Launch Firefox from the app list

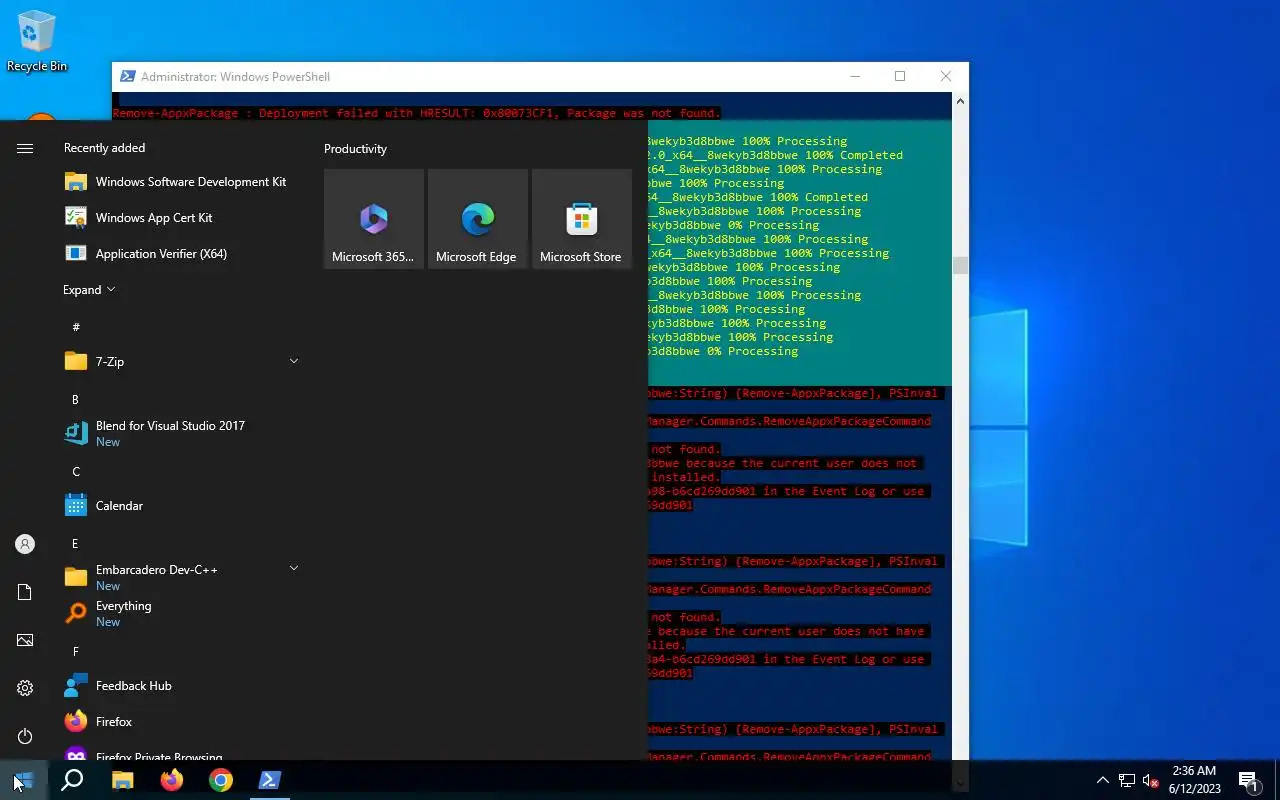[182, 722]
